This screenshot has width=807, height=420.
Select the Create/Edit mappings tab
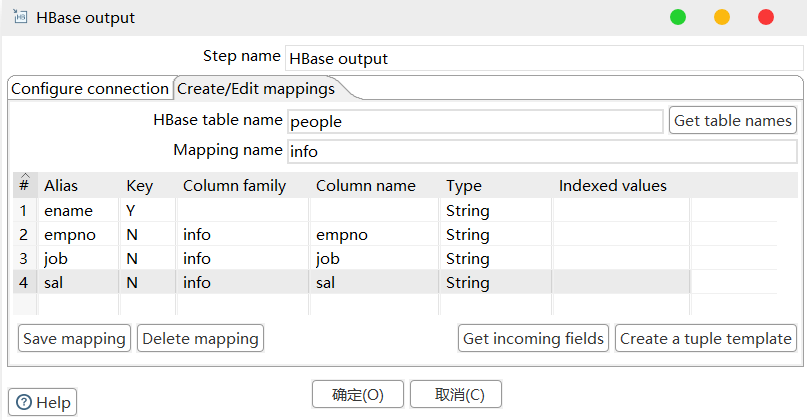point(257,89)
